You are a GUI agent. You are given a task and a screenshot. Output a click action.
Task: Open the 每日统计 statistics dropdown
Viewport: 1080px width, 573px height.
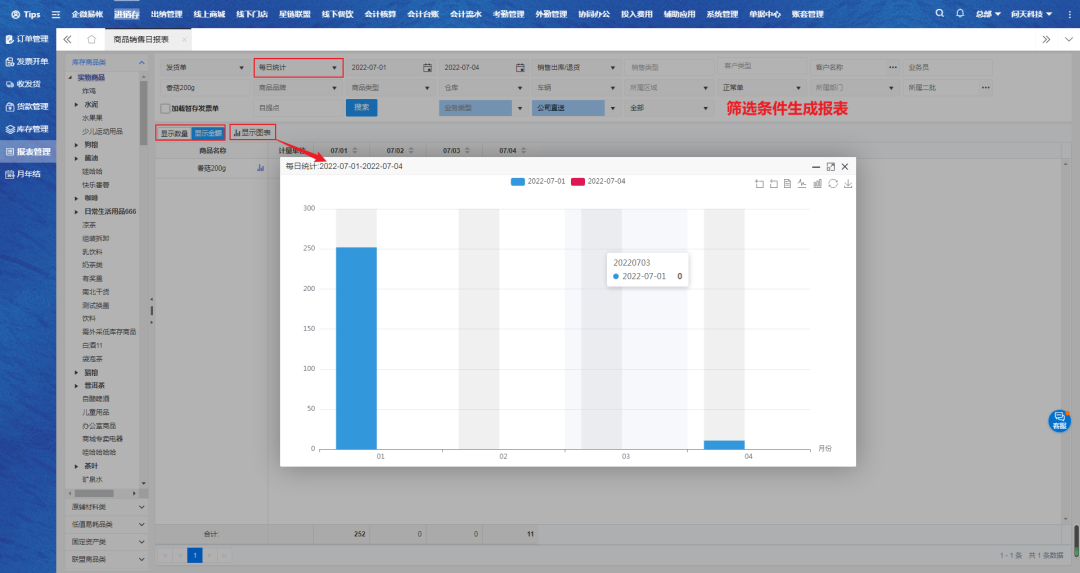click(x=298, y=67)
